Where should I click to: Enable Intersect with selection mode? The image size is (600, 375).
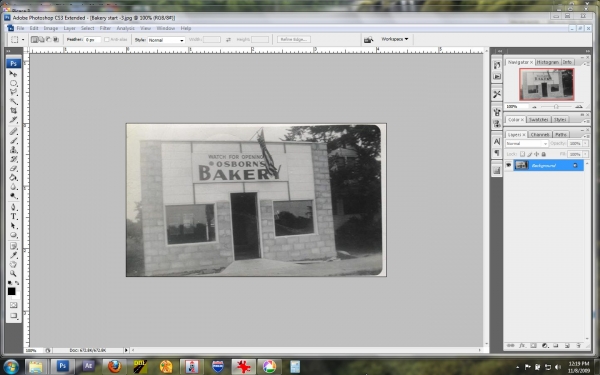coord(56,39)
